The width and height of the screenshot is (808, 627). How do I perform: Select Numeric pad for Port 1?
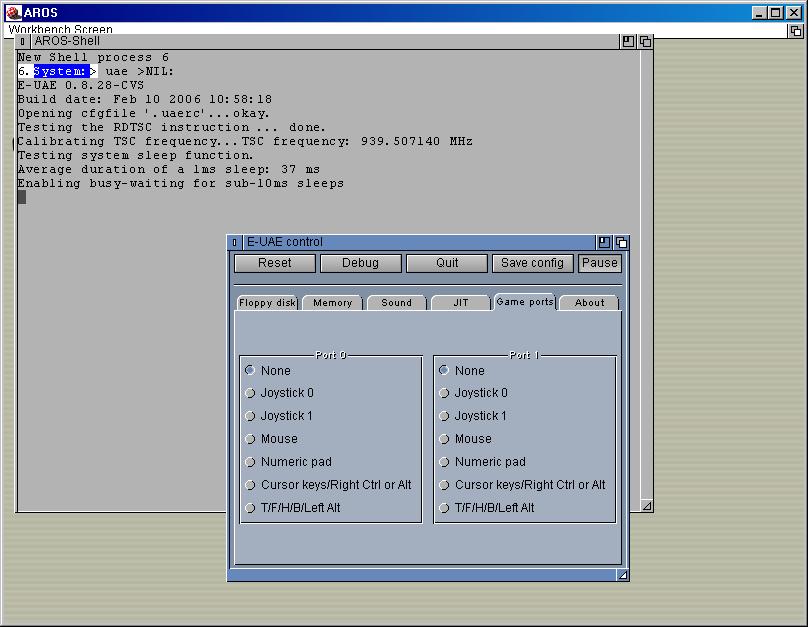tap(444, 462)
